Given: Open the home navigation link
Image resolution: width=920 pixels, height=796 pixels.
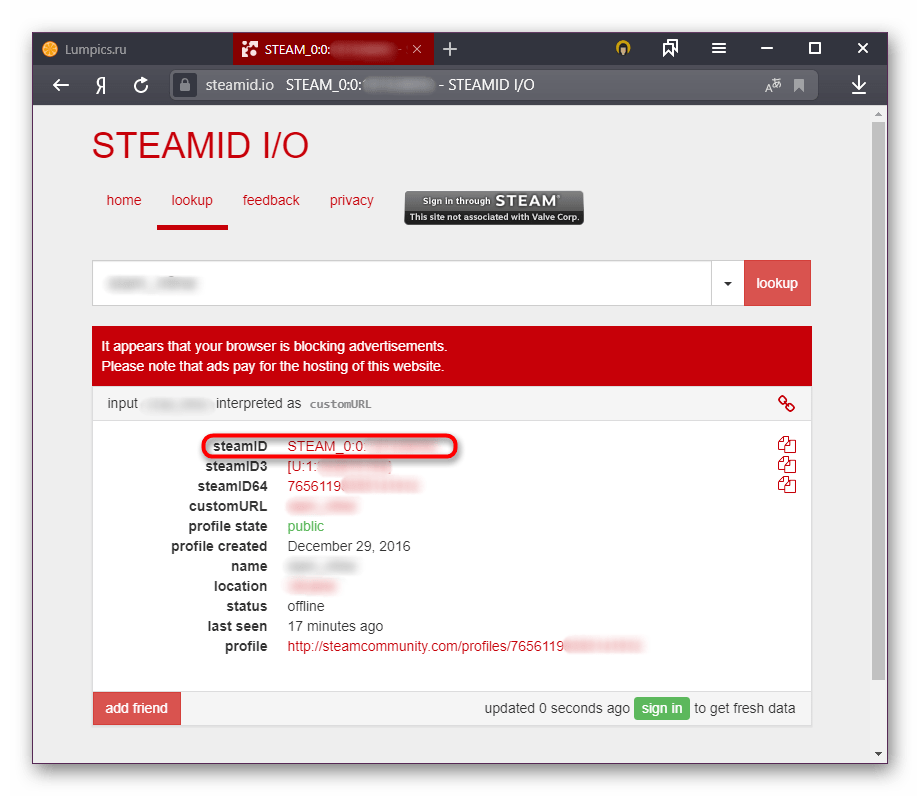Looking at the screenshot, I should pos(124,201).
